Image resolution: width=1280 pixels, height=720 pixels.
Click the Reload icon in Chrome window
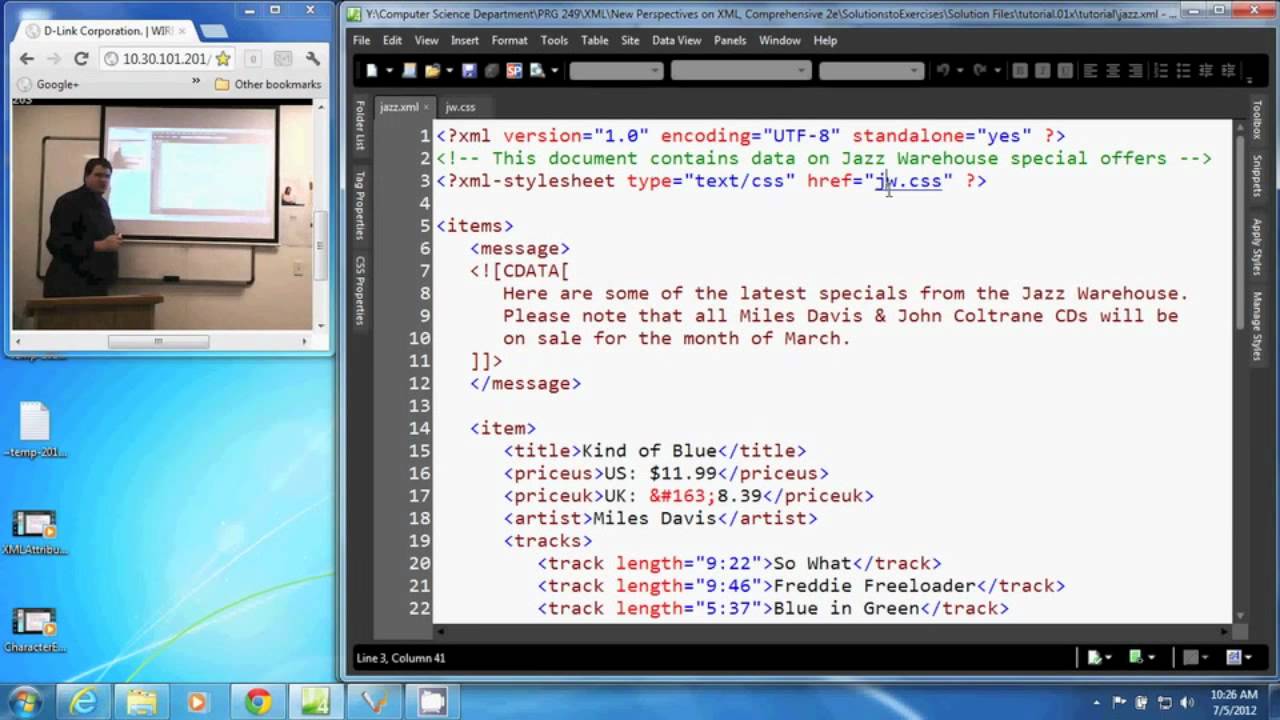[81, 59]
